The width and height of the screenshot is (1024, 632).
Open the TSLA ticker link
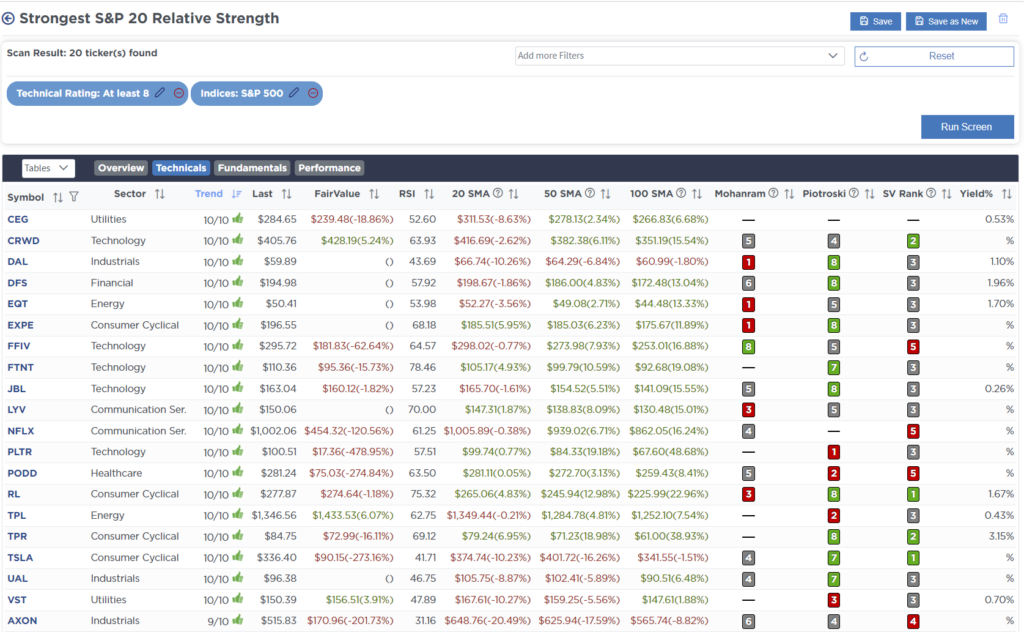20,558
